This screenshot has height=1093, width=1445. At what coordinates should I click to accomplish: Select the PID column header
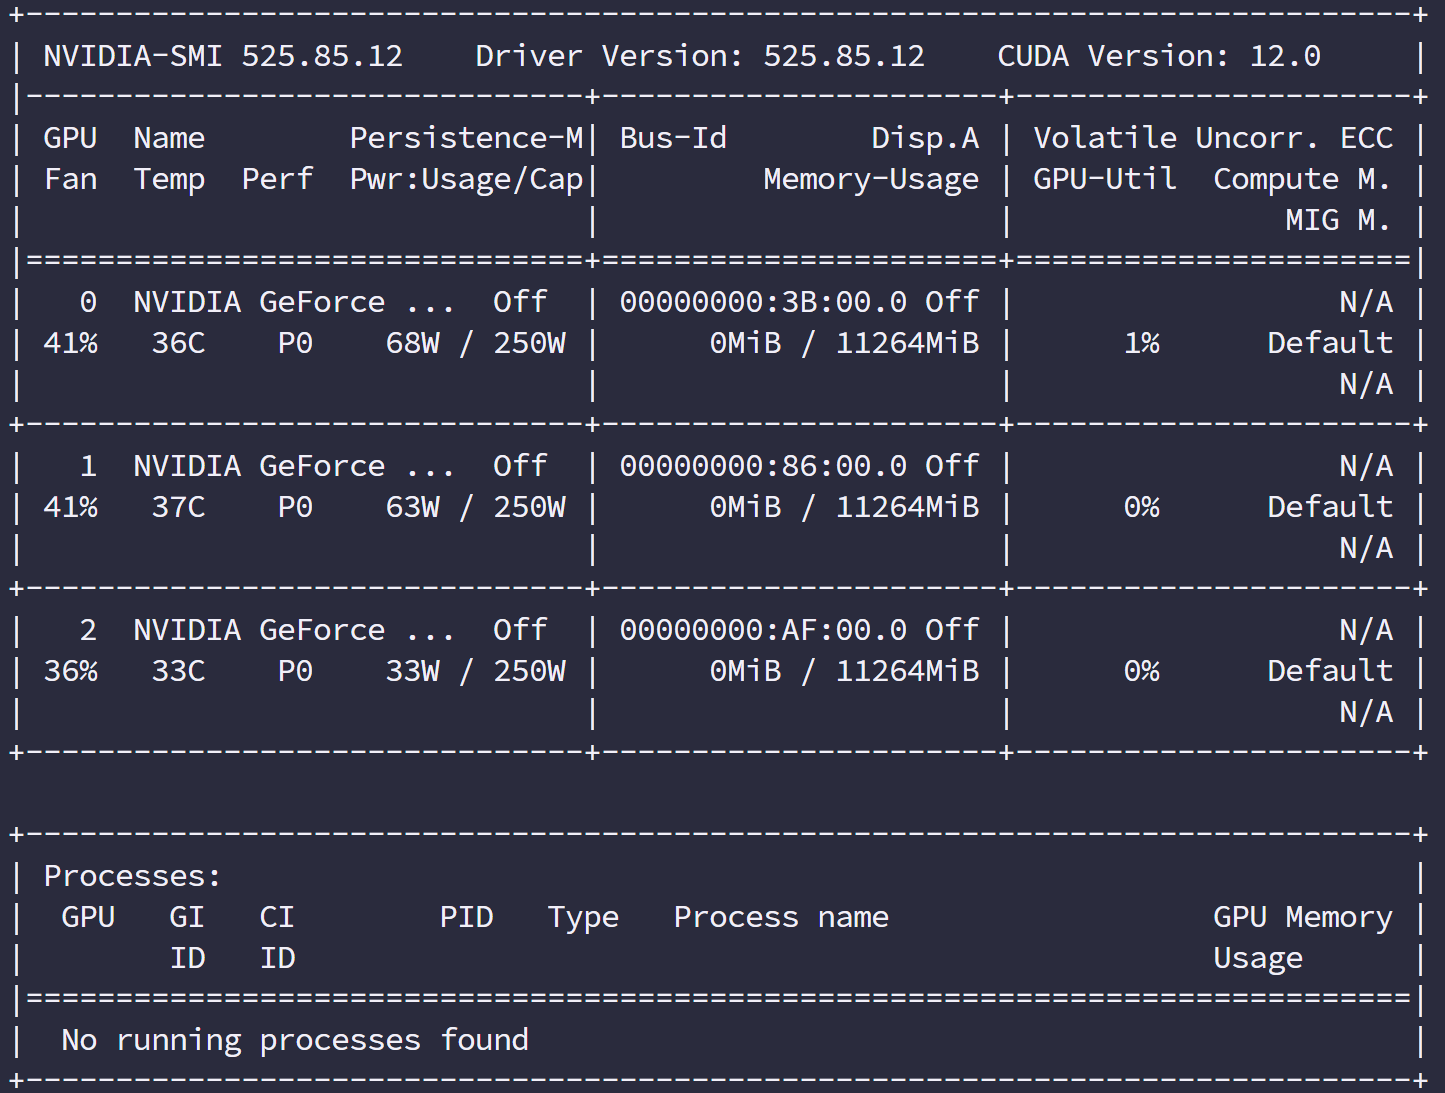coord(466,917)
